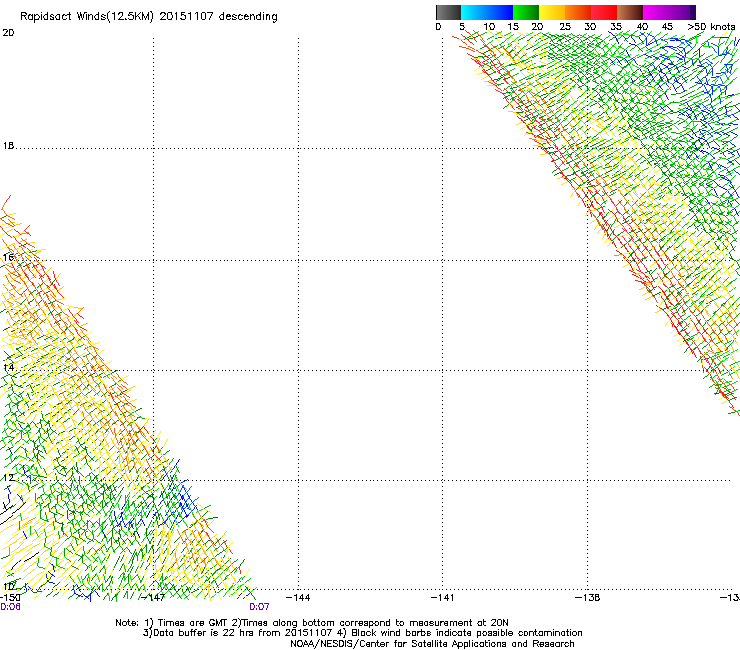This screenshot has width=740, height=650.
Task: Select the latitude label "18" on left axis
Action: tap(8, 146)
